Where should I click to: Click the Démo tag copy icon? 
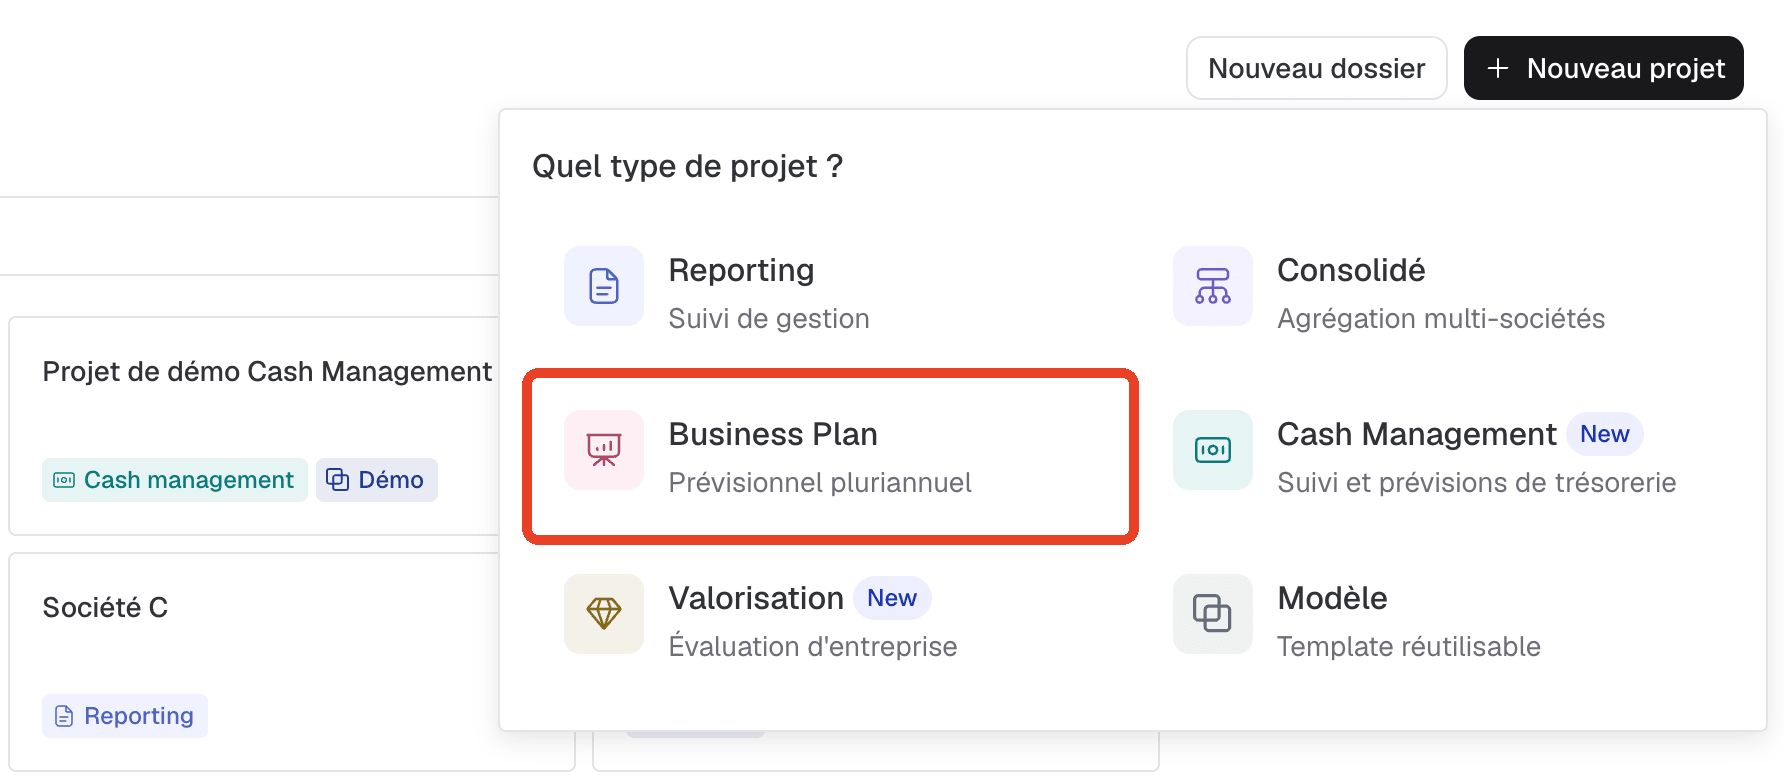(x=338, y=480)
